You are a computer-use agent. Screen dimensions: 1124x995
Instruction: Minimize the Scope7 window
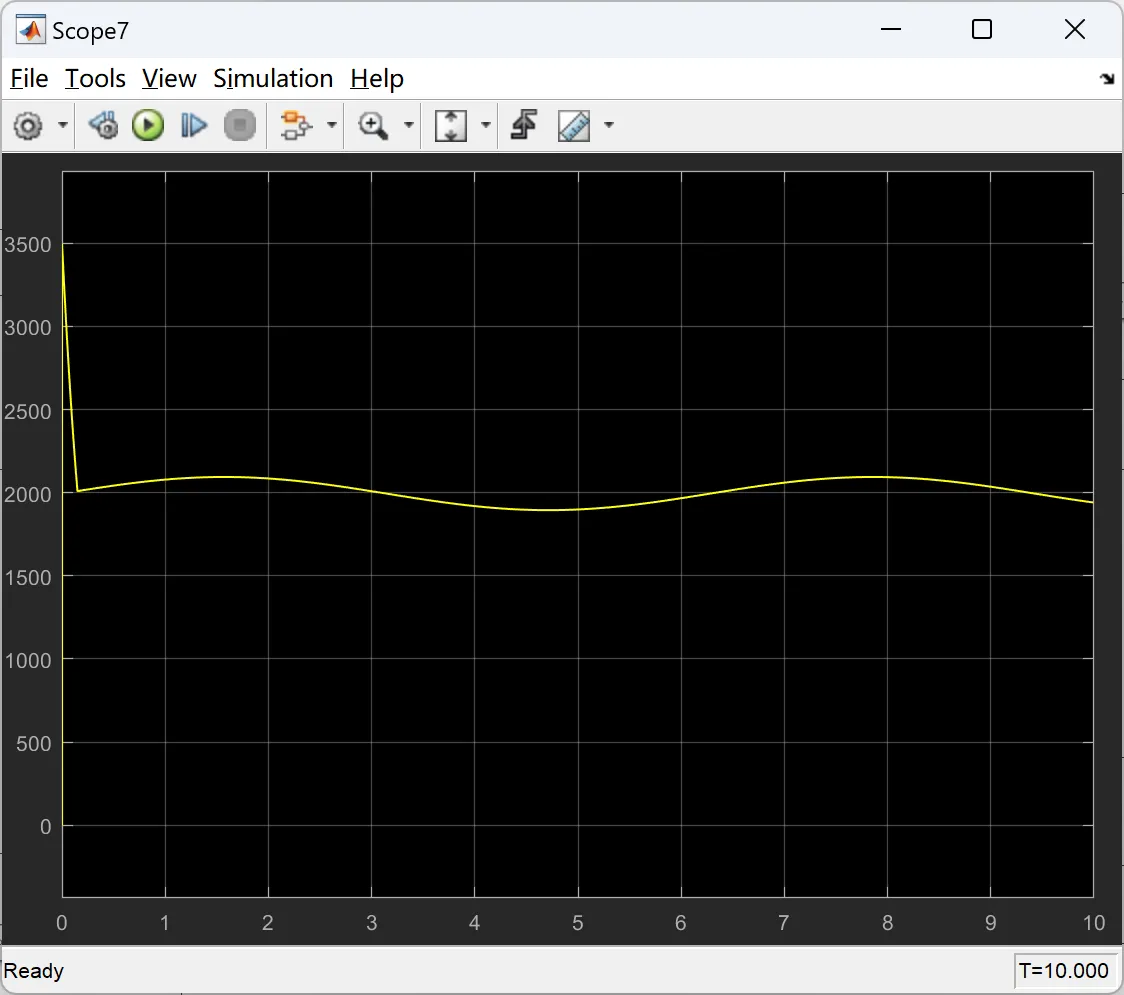pyautogui.click(x=891, y=29)
